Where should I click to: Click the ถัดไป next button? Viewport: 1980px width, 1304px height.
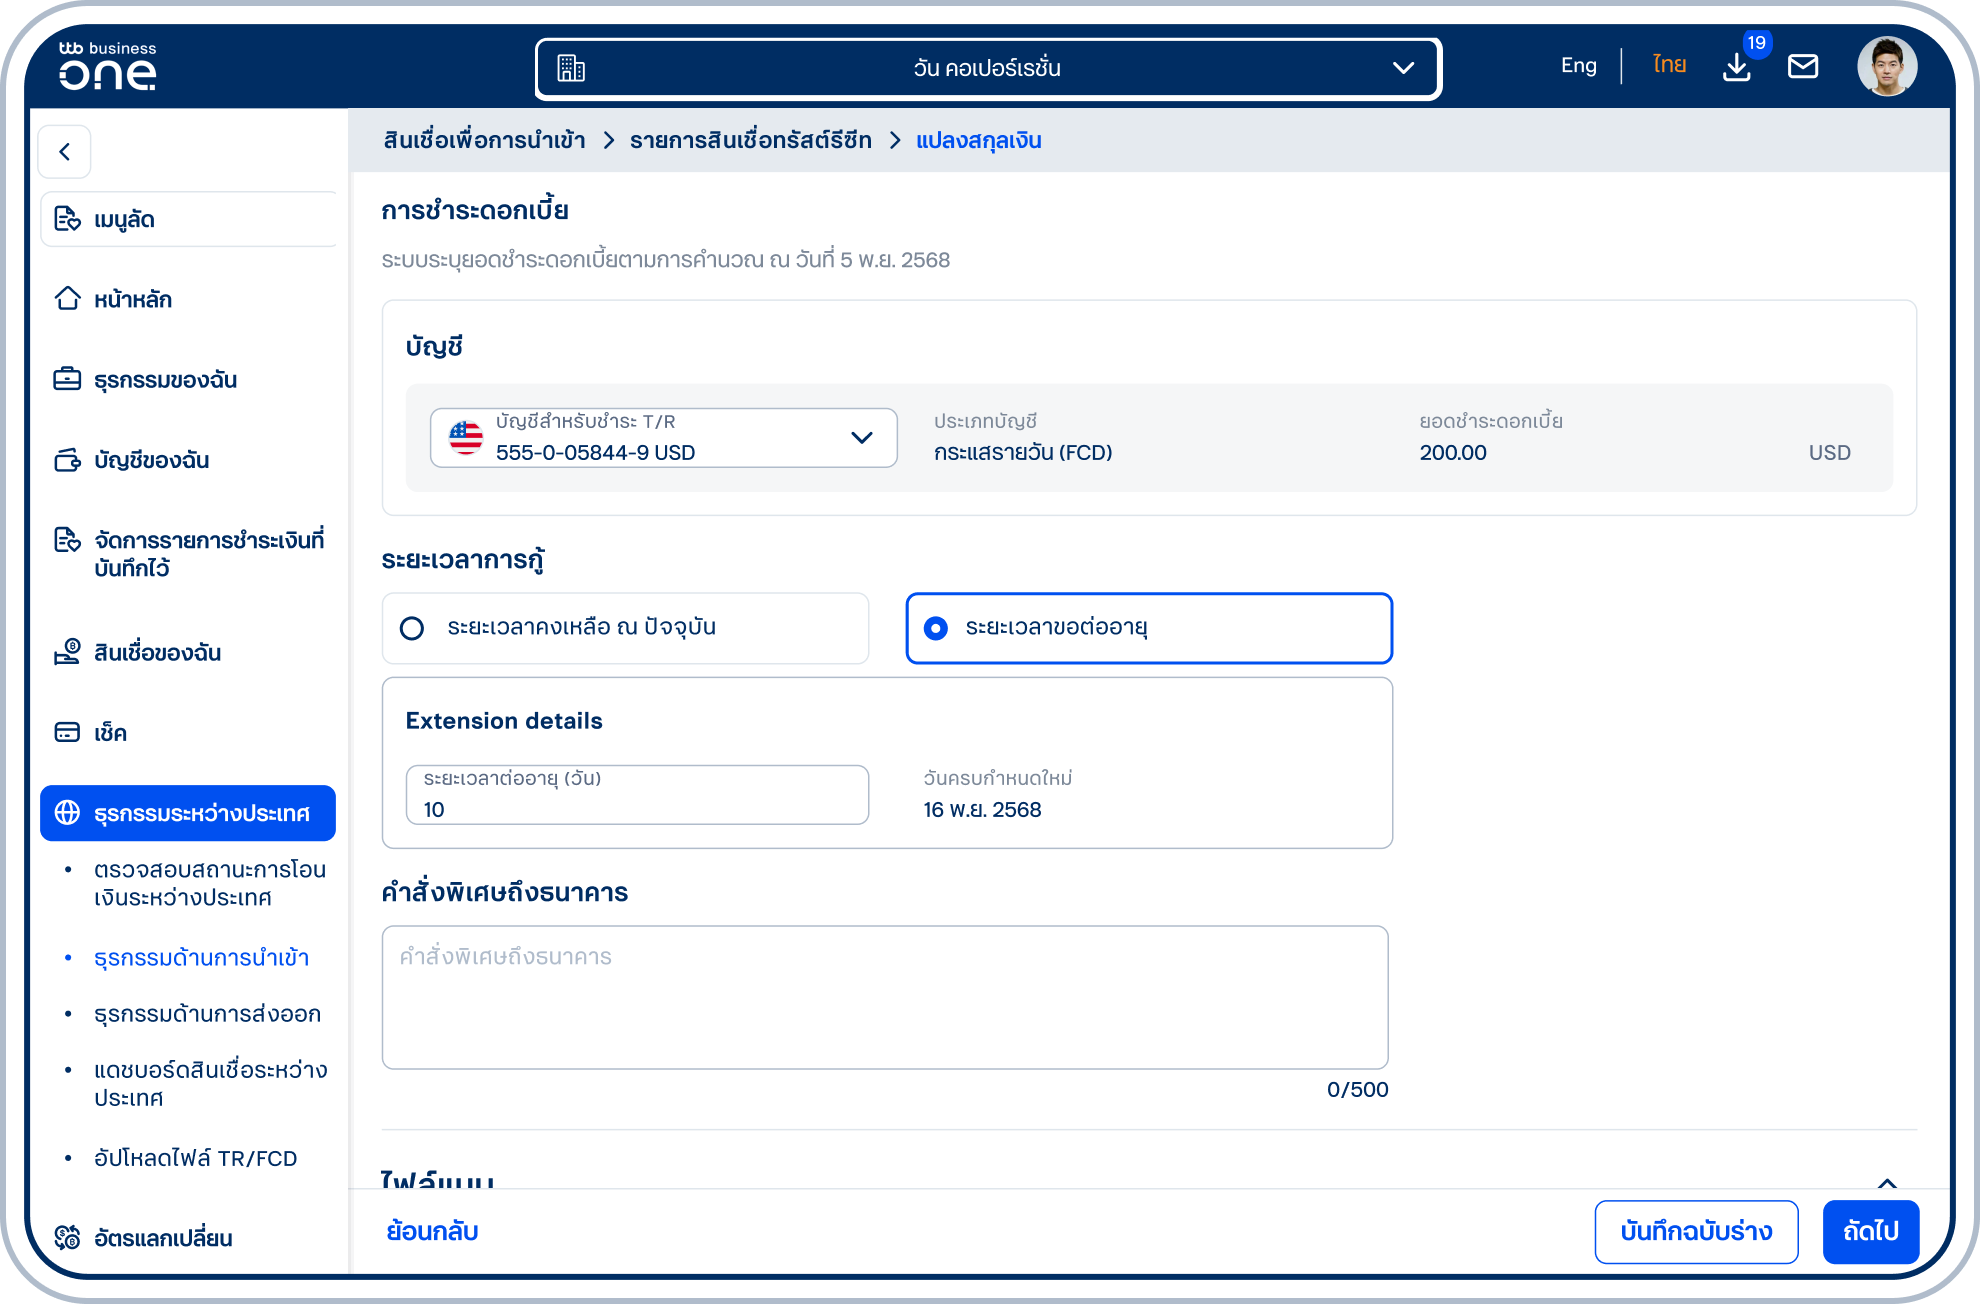click(x=1870, y=1232)
